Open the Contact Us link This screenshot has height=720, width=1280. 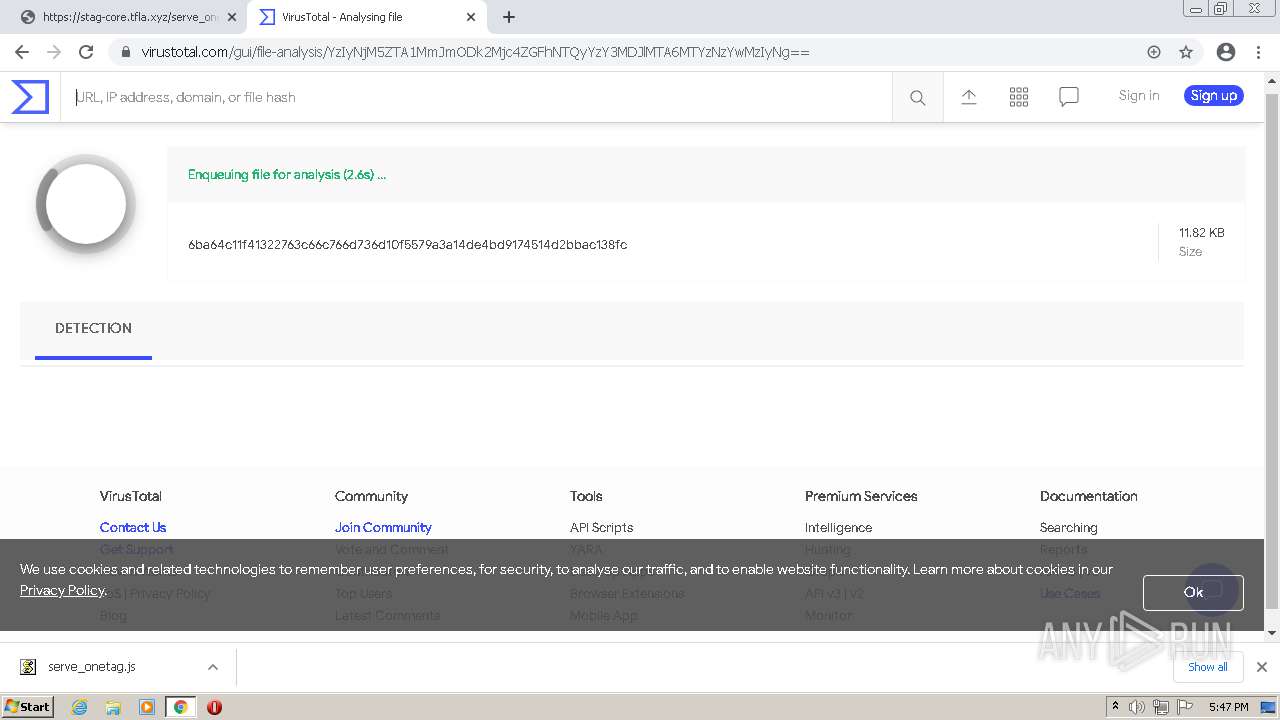coord(133,527)
